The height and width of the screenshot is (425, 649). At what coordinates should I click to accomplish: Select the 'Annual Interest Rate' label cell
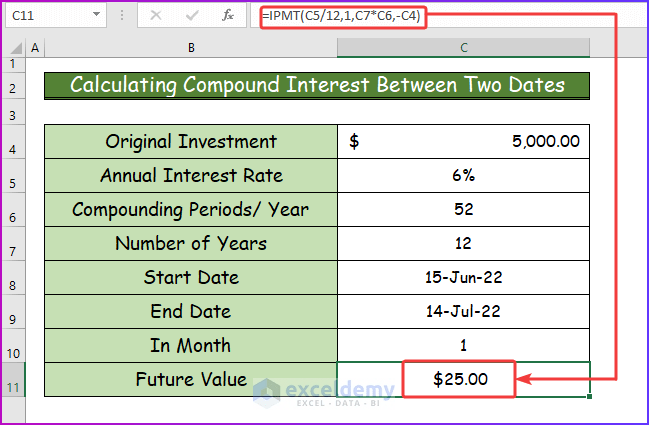click(191, 175)
